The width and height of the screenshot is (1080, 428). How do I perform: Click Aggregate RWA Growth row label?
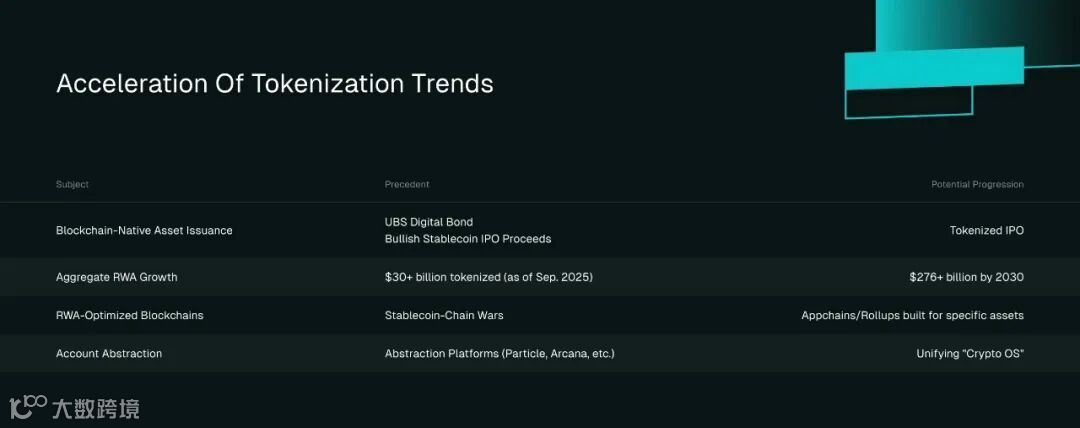click(116, 277)
